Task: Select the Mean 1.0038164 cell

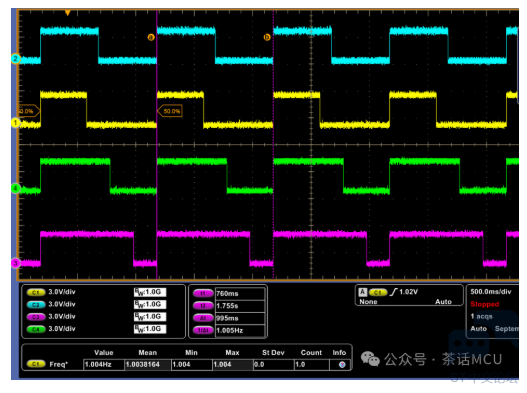Action: coord(148,364)
